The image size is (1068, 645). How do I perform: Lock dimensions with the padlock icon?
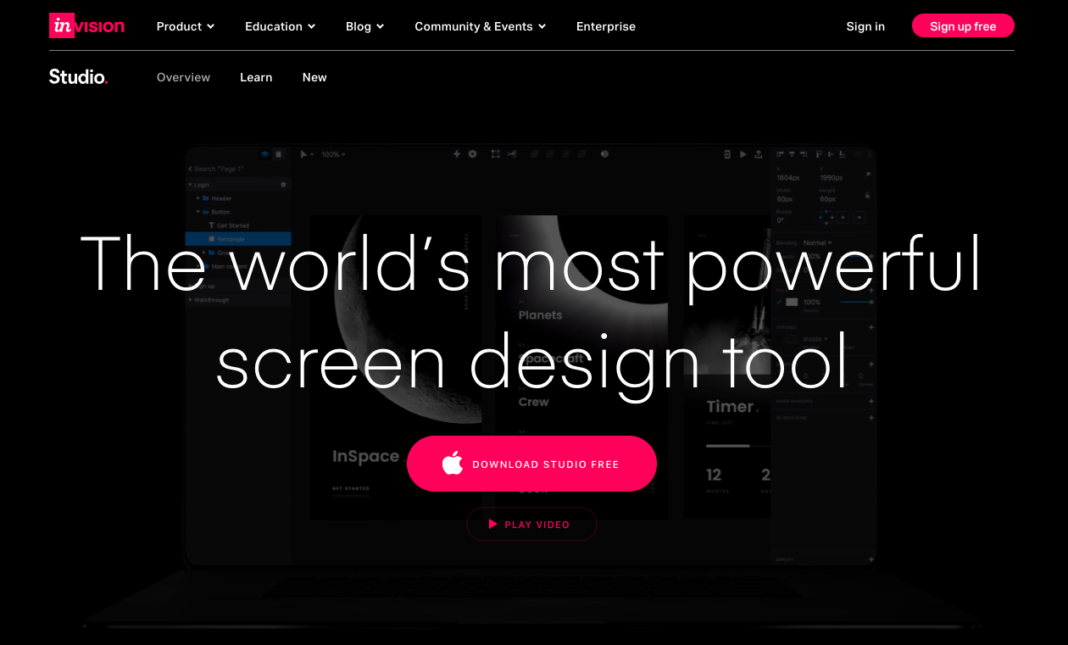click(867, 195)
